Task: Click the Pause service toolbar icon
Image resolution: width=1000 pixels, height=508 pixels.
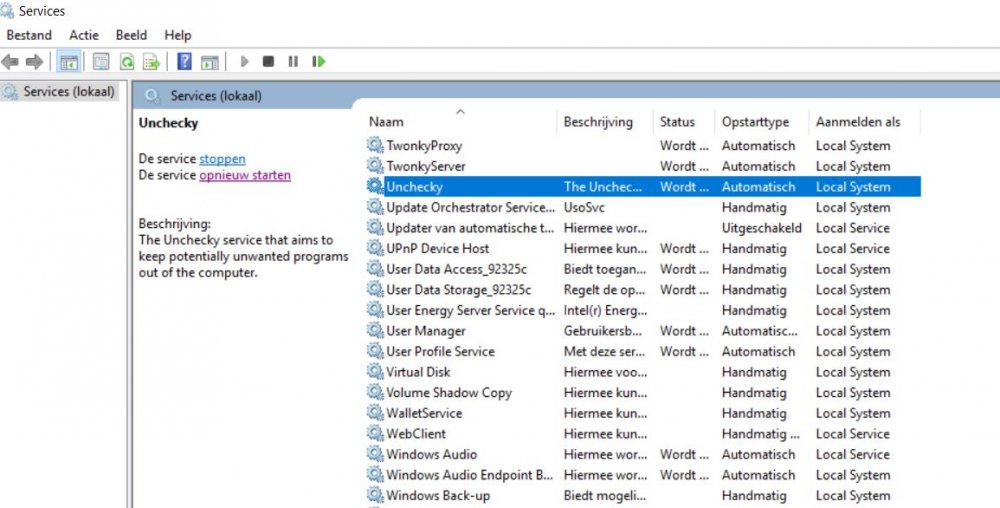Action: pos(293,62)
